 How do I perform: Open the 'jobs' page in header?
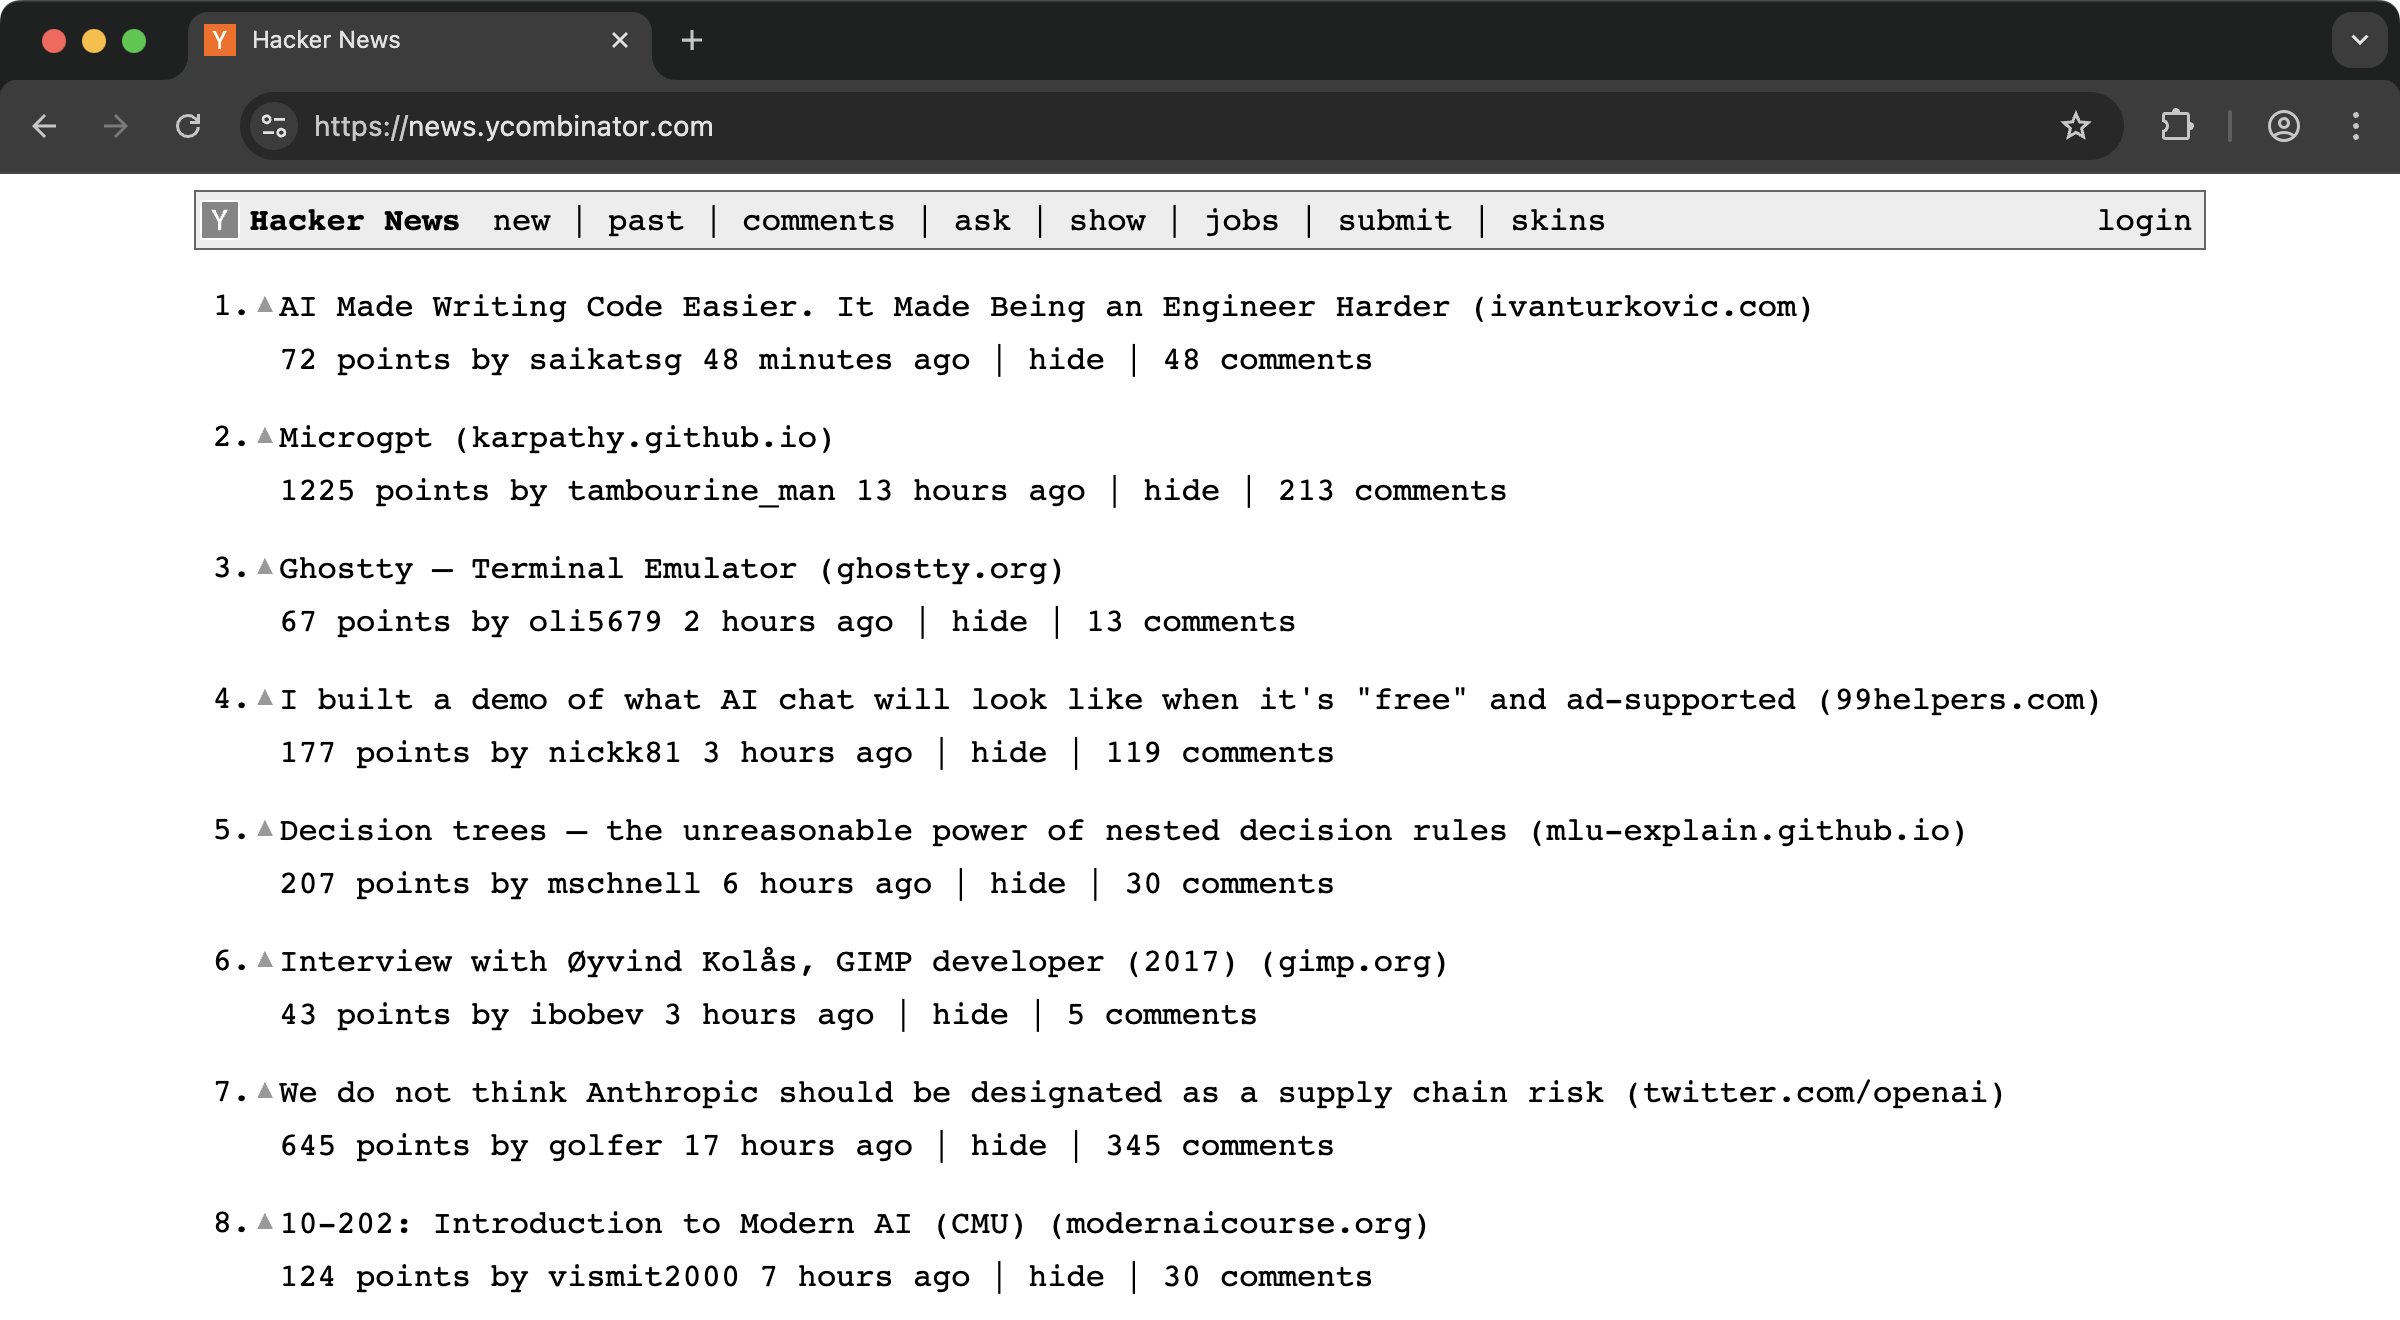pos(1241,221)
